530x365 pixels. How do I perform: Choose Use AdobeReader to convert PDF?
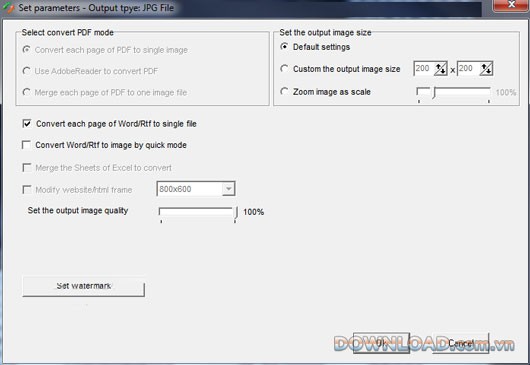[26, 71]
